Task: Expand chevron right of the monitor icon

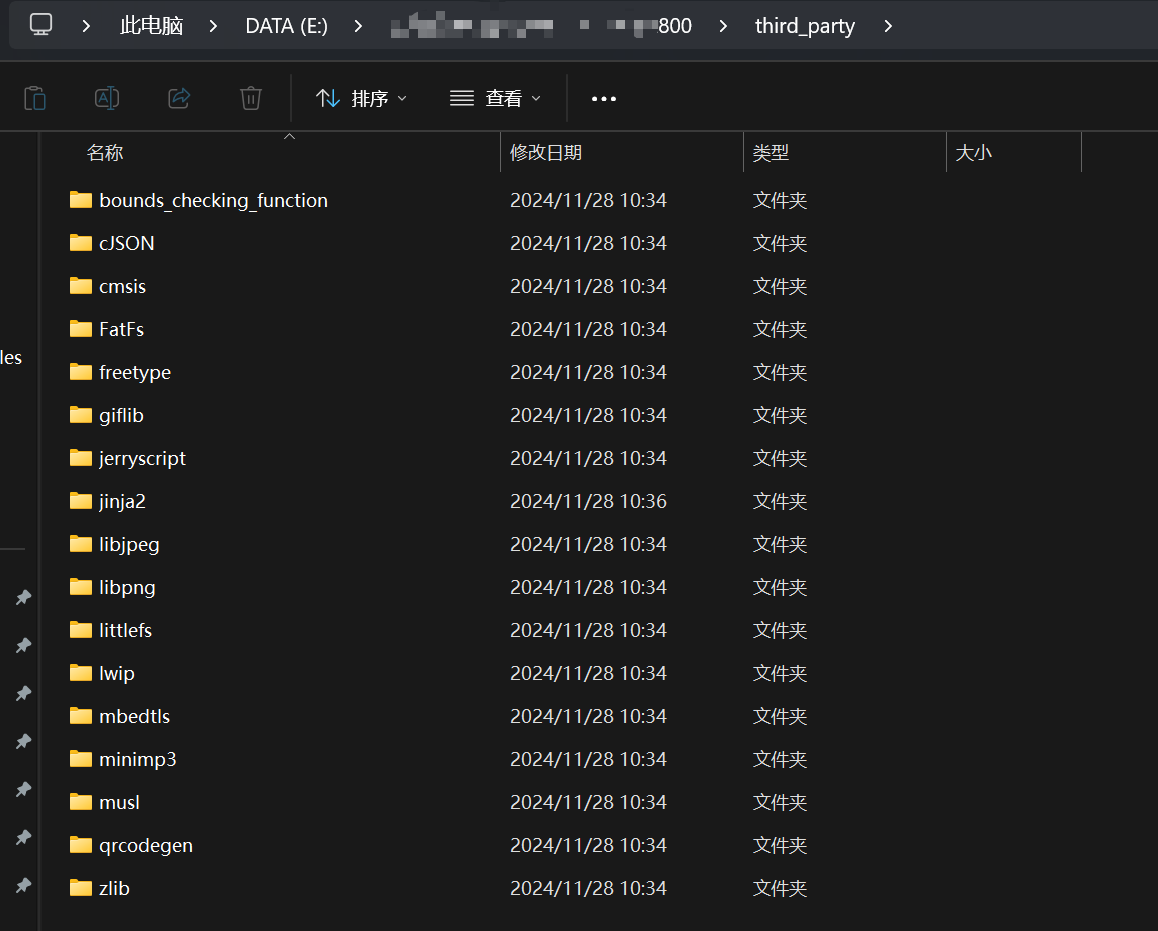Action: point(86,27)
